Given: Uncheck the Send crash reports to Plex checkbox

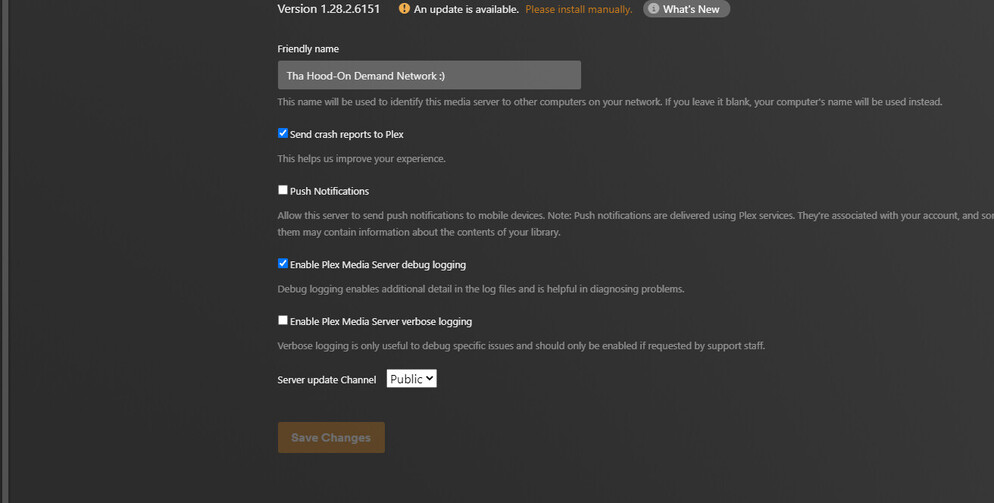Looking at the screenshot, I should [283, 133].
